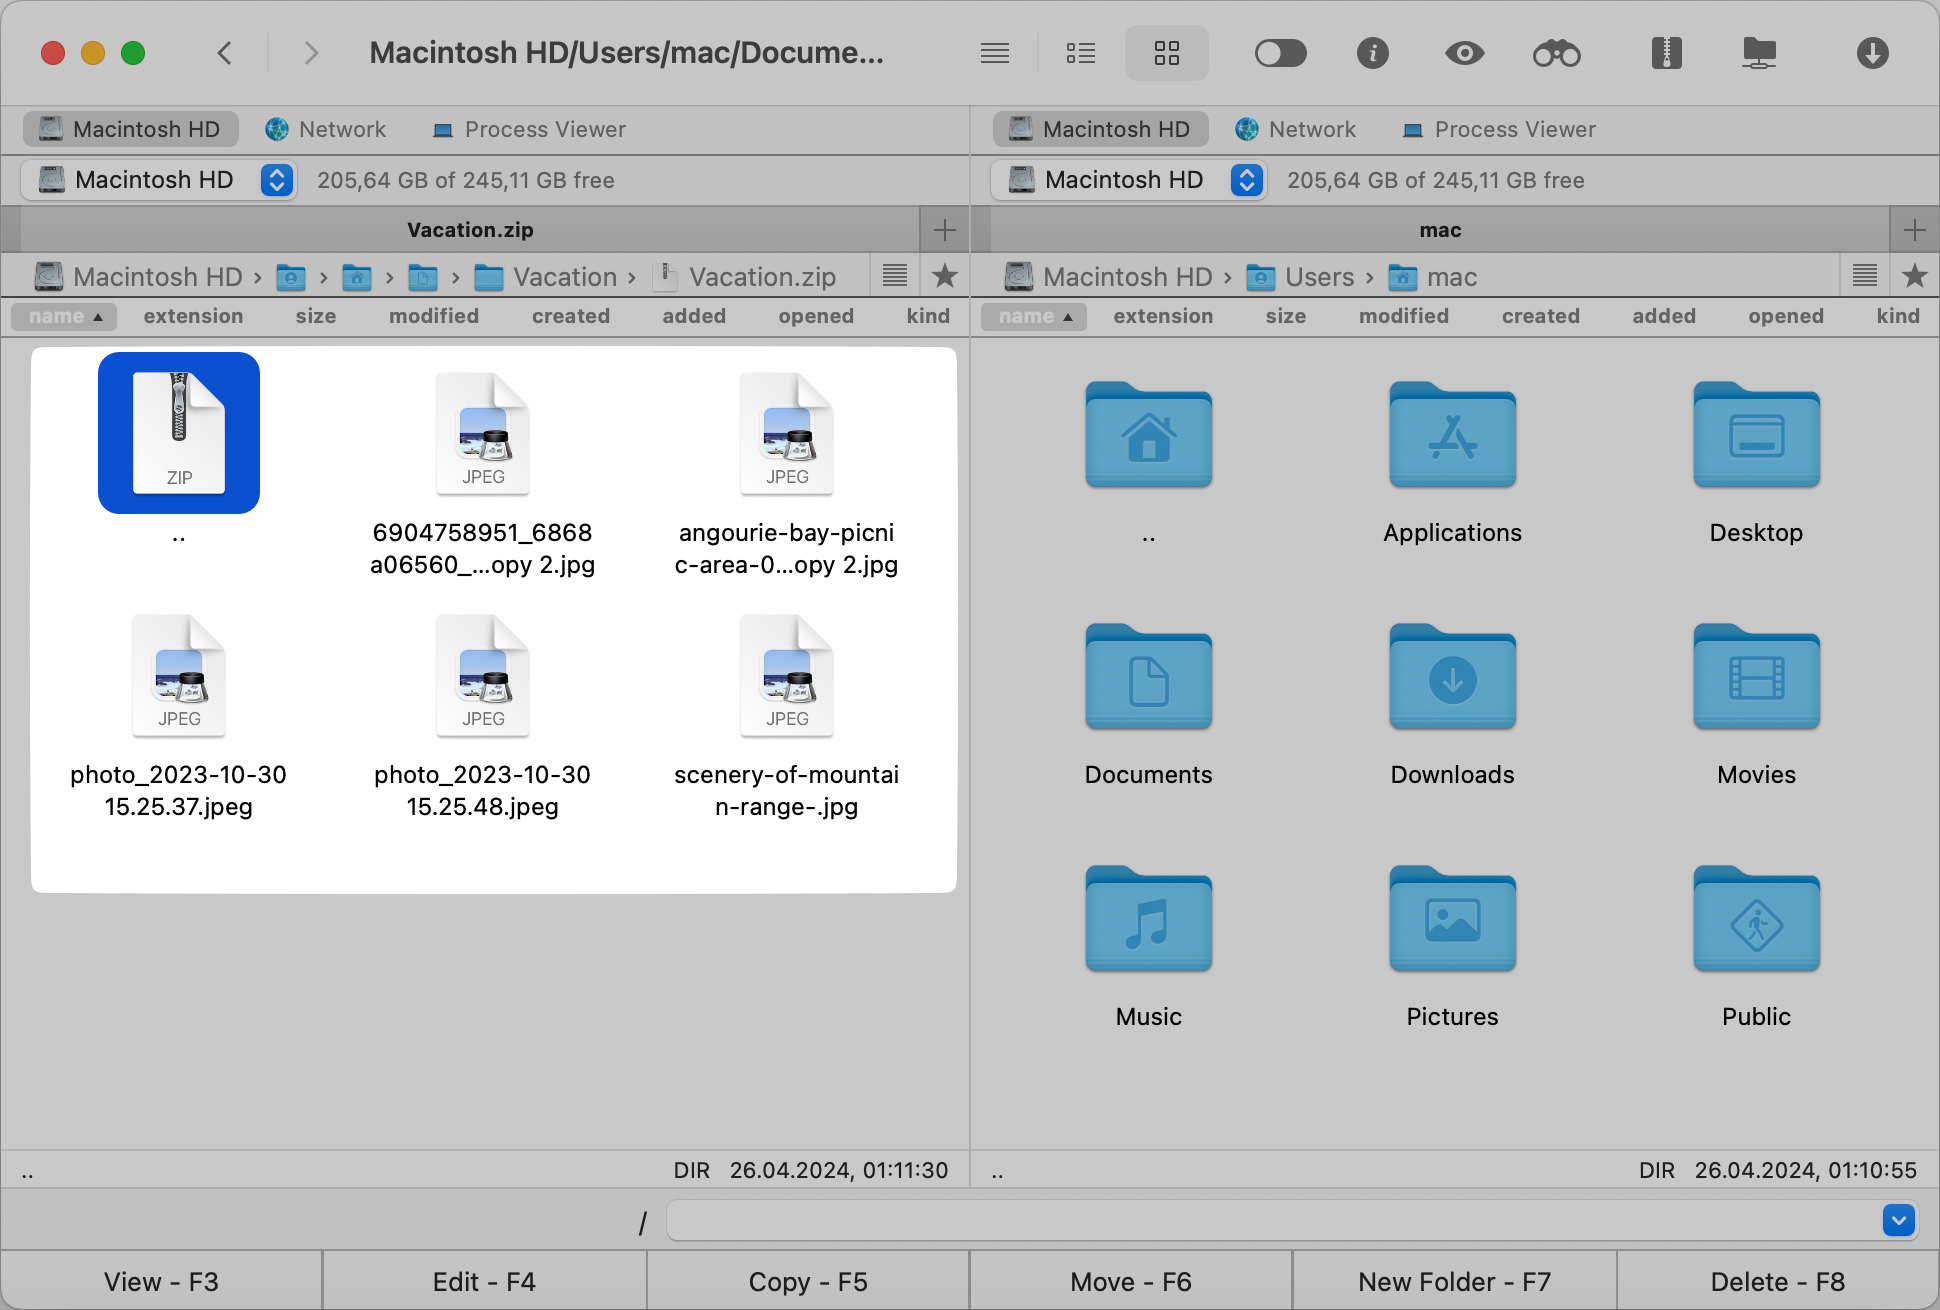
Task: Select the binoculars search icon
Action: pos(1557,53)
